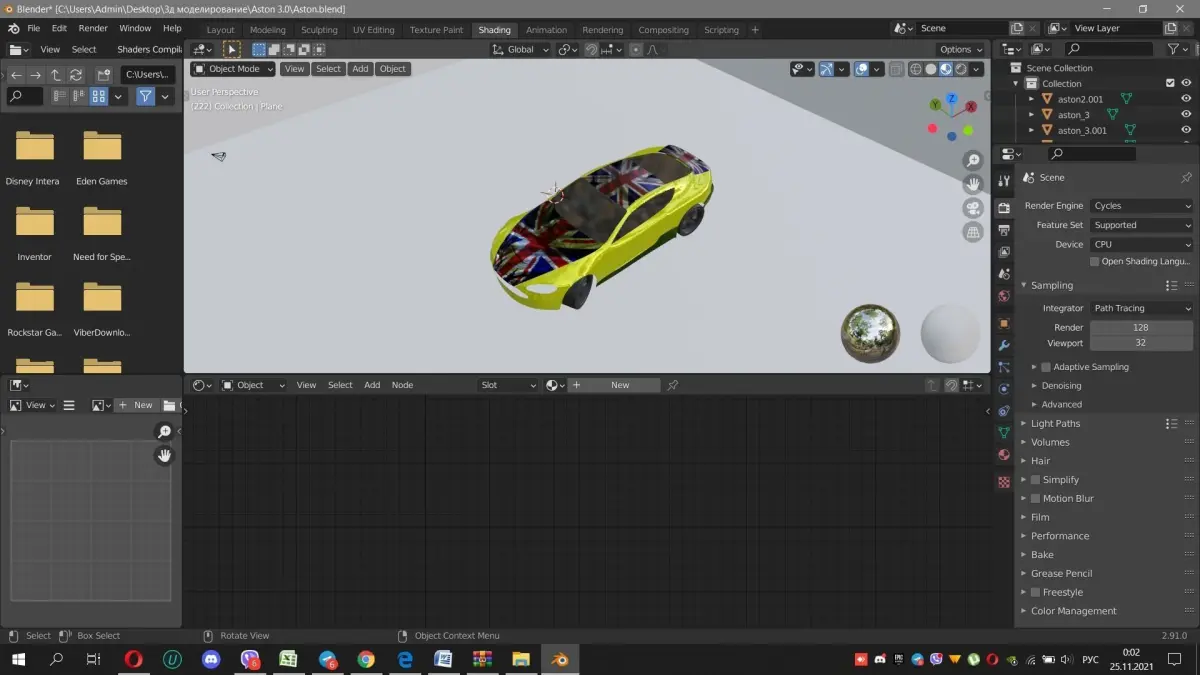Open the Tool properties tab
Viewport: 1200px width, 675px height.
pos(1004,181)
